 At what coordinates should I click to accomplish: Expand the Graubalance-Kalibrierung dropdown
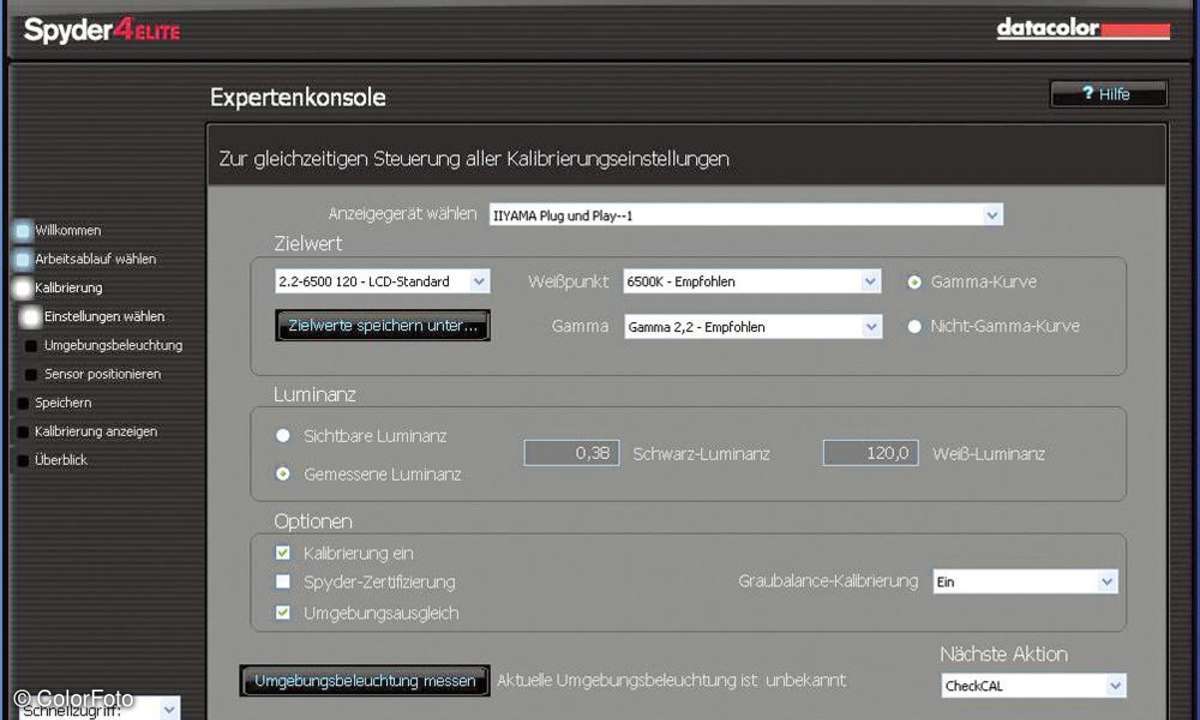tap(1024, 581)
